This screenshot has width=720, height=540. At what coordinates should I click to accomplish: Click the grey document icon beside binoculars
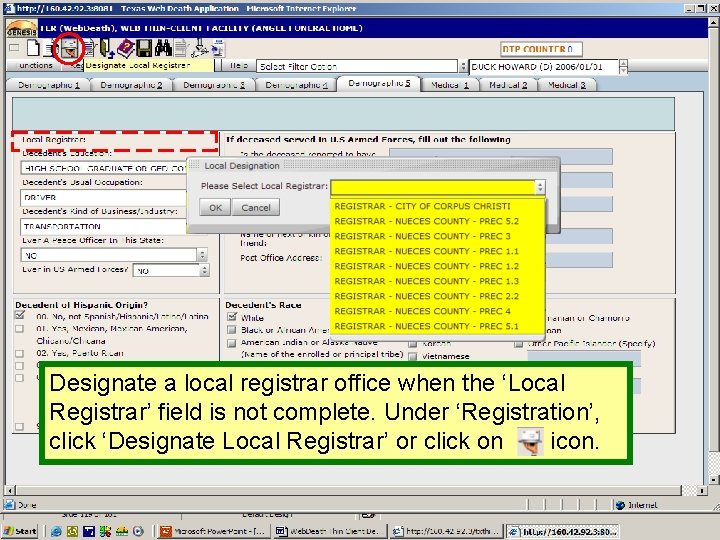pyautogui.click(x=181, y=48)
